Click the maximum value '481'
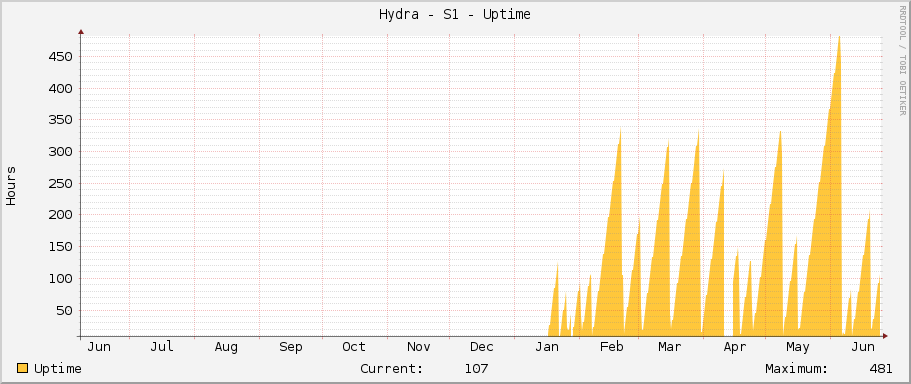 (x=881, y=369)
